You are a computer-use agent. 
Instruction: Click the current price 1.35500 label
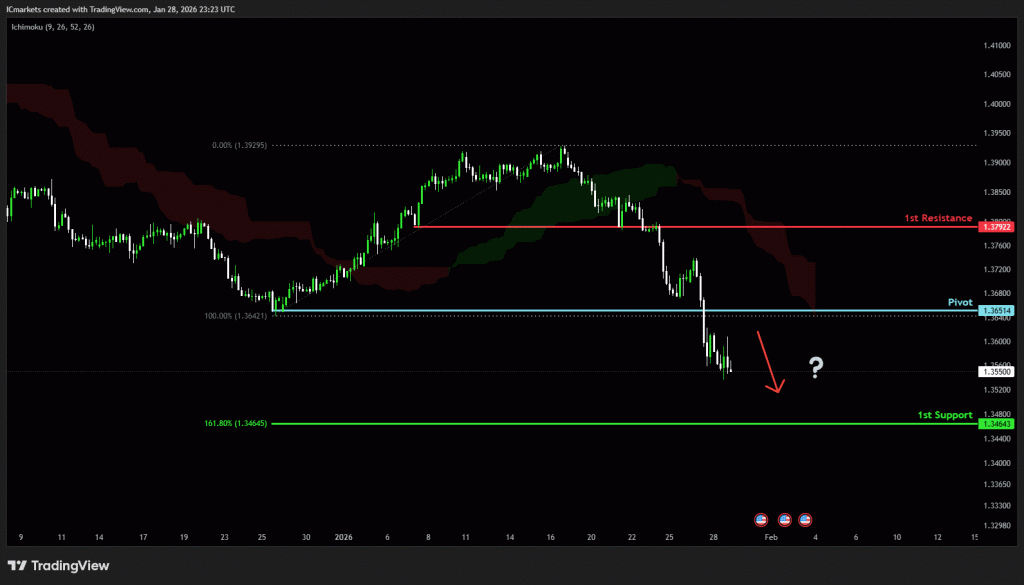tap(998, 372)
